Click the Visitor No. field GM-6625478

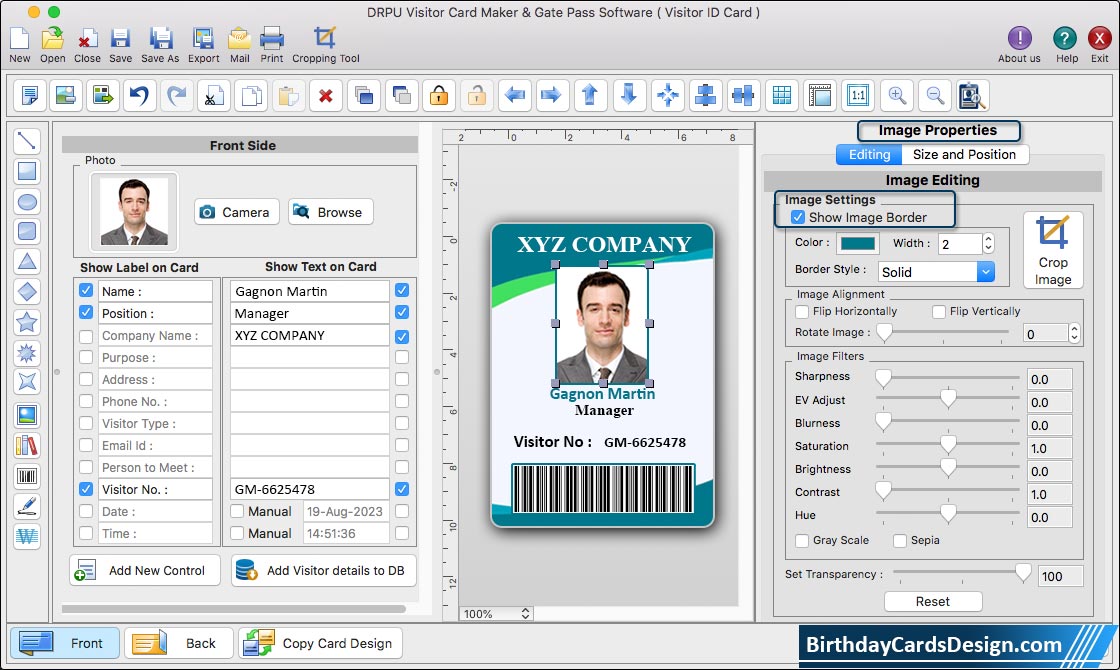coord(309,489)
